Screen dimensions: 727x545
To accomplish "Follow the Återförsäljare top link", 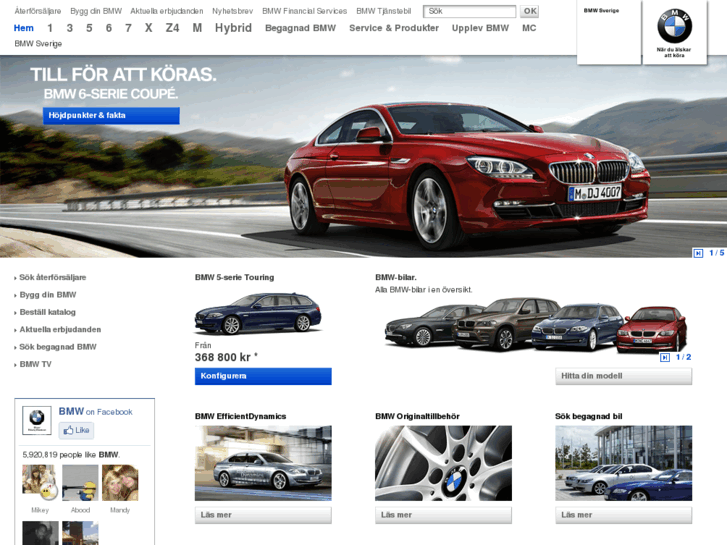I will (38, 11).
